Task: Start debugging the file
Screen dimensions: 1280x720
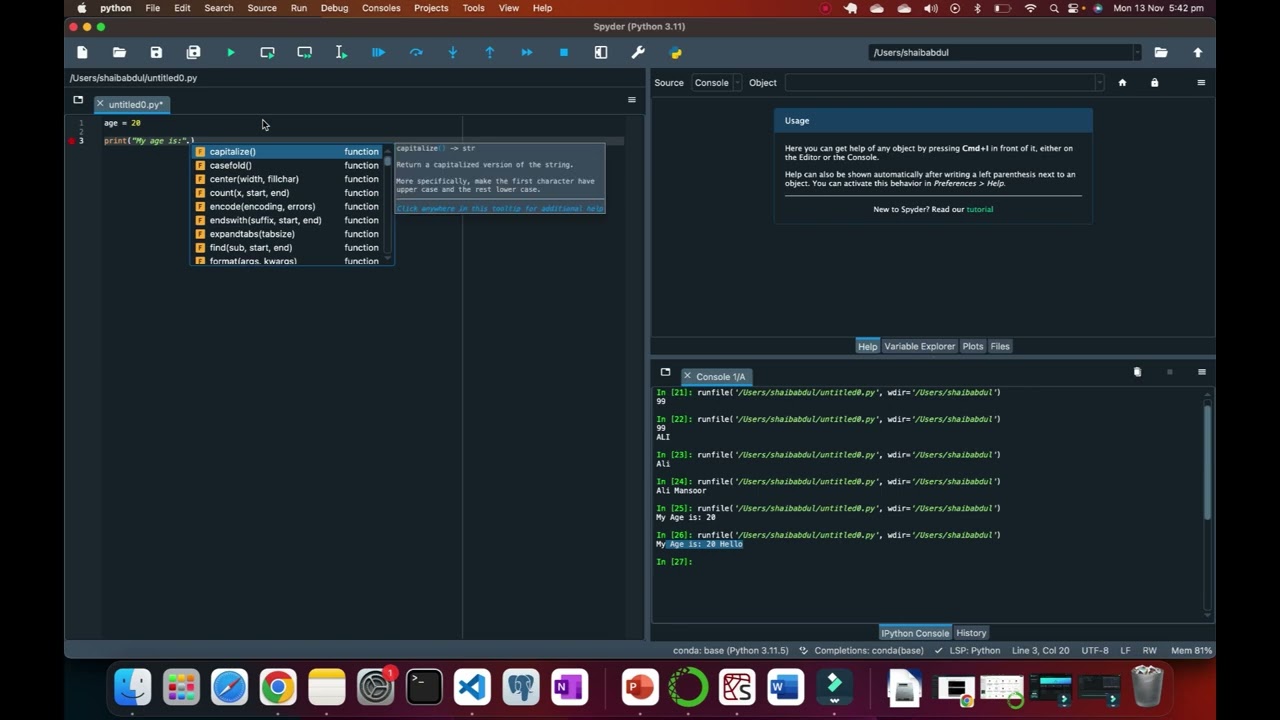Action: pos(378,52)
